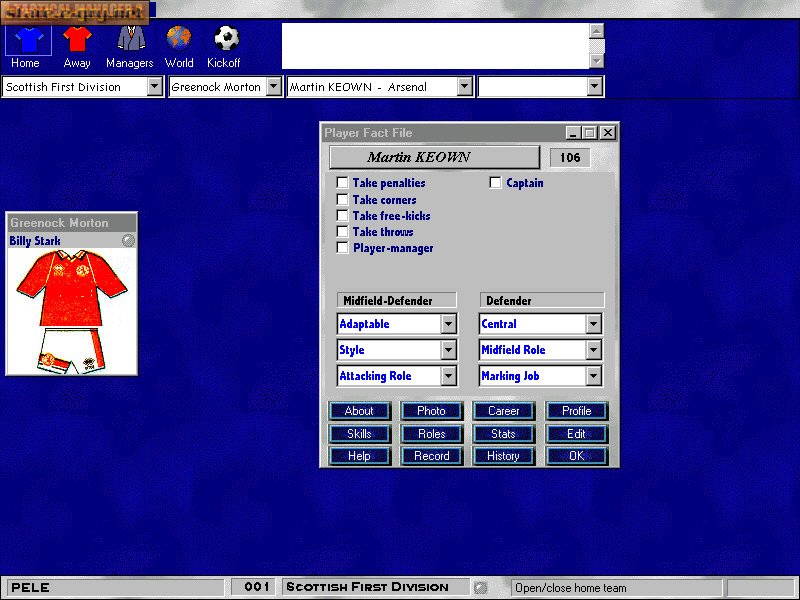Click the Billy Stark manager name
Viewport: 800px width, 600px height.
(35, 241)
